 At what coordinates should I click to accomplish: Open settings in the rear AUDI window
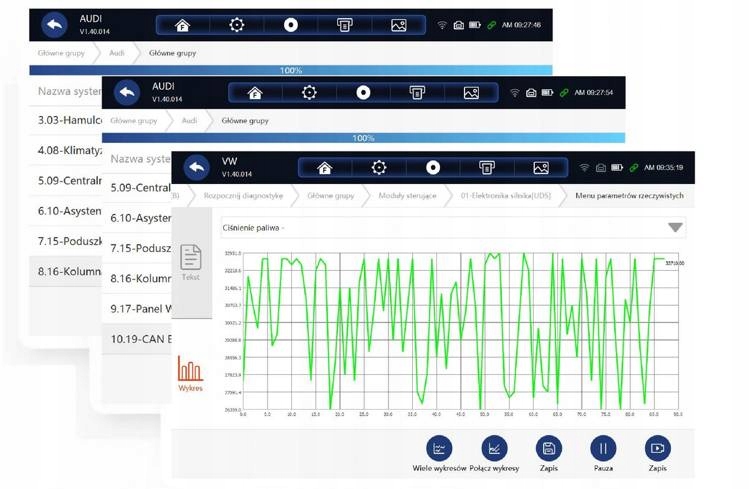[236, 25]
